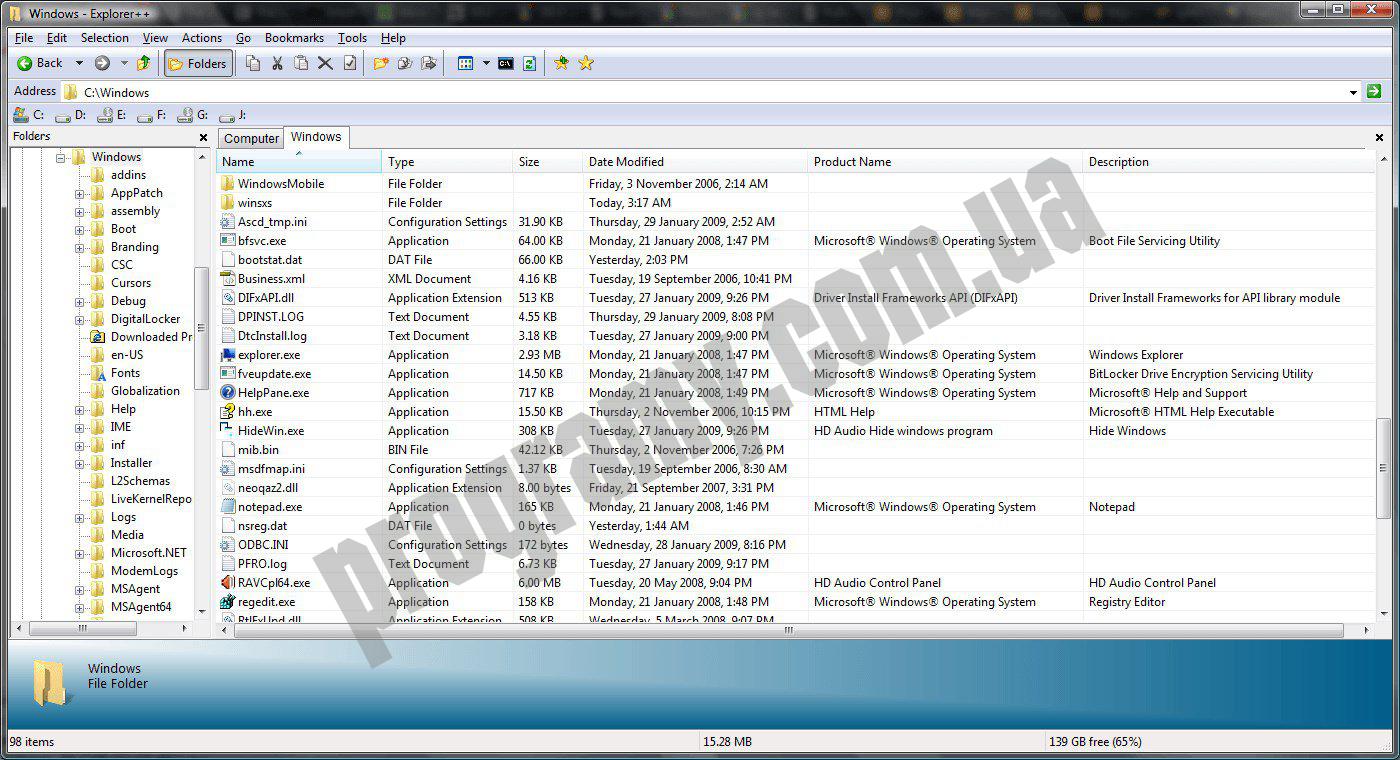This screenshot has height=760, width=1400.
Task: Click the Move To toolbar icon
Action: (x=429, y=63)
